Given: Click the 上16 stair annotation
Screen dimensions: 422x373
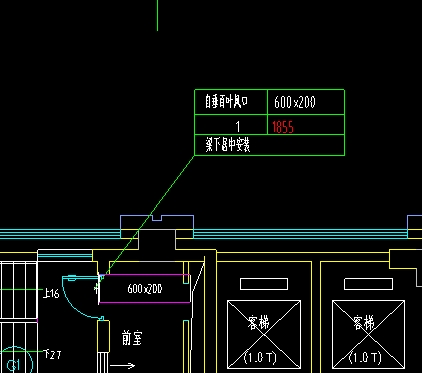Looking at the screenshot, I should (51, 293).
